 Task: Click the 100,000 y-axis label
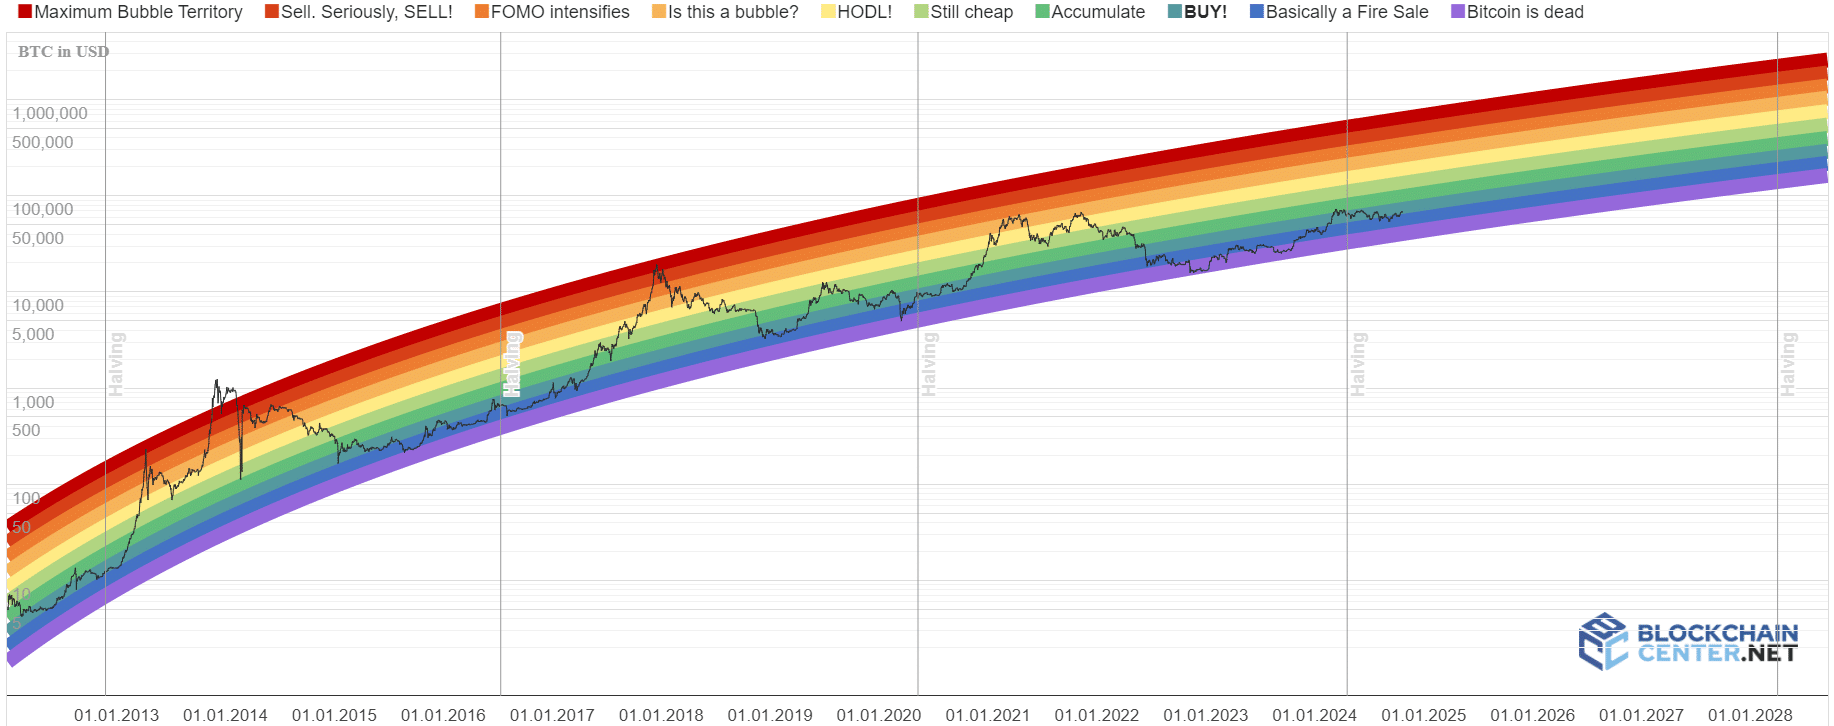43,210
